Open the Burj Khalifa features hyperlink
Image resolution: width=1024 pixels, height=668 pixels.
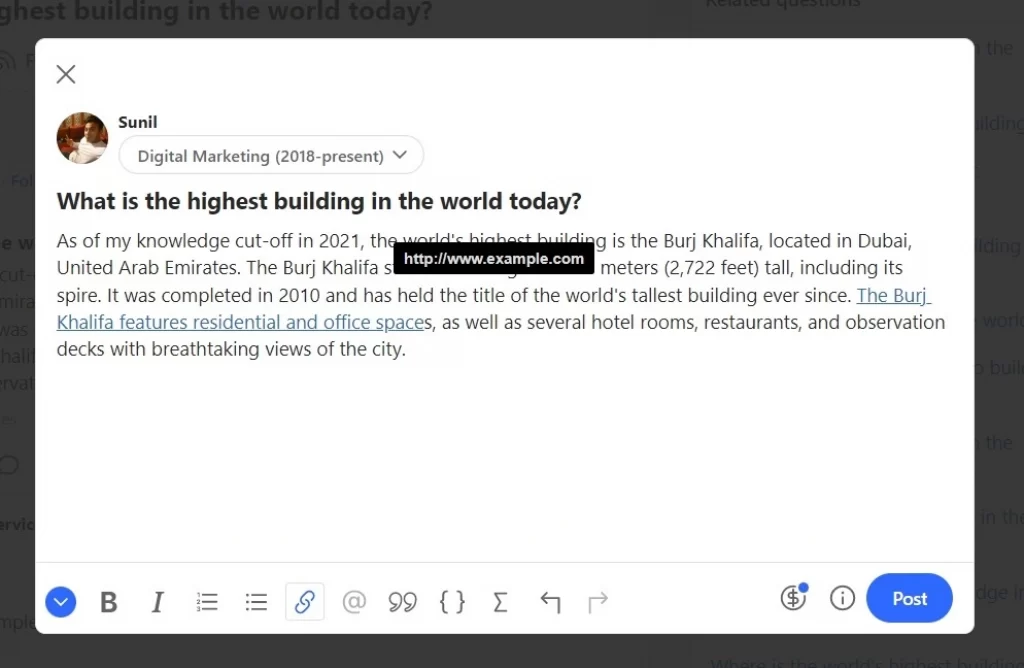(240, 322)
